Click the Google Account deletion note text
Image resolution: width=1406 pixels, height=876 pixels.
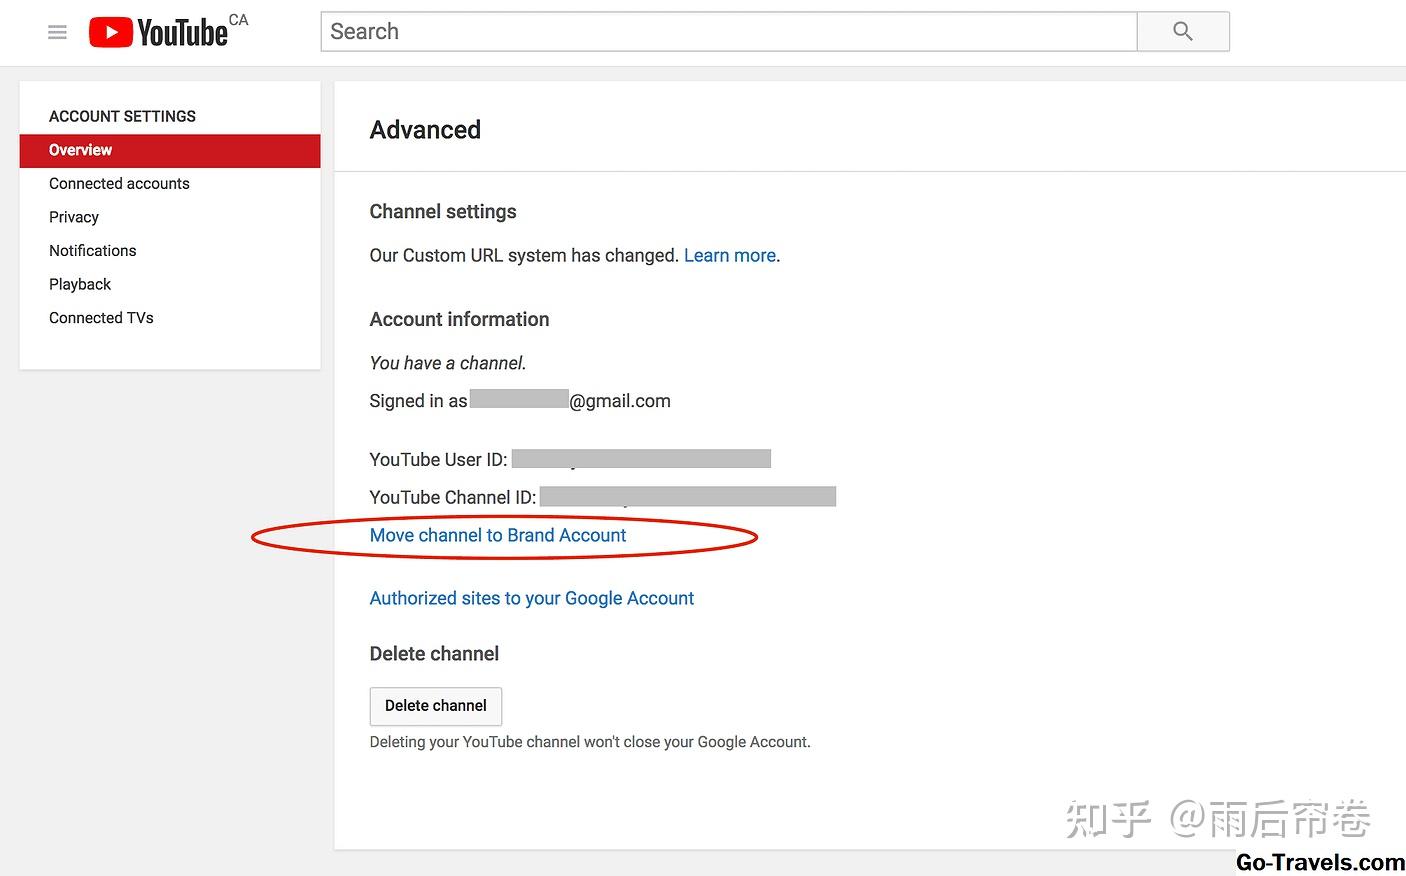tap(590, 742)
